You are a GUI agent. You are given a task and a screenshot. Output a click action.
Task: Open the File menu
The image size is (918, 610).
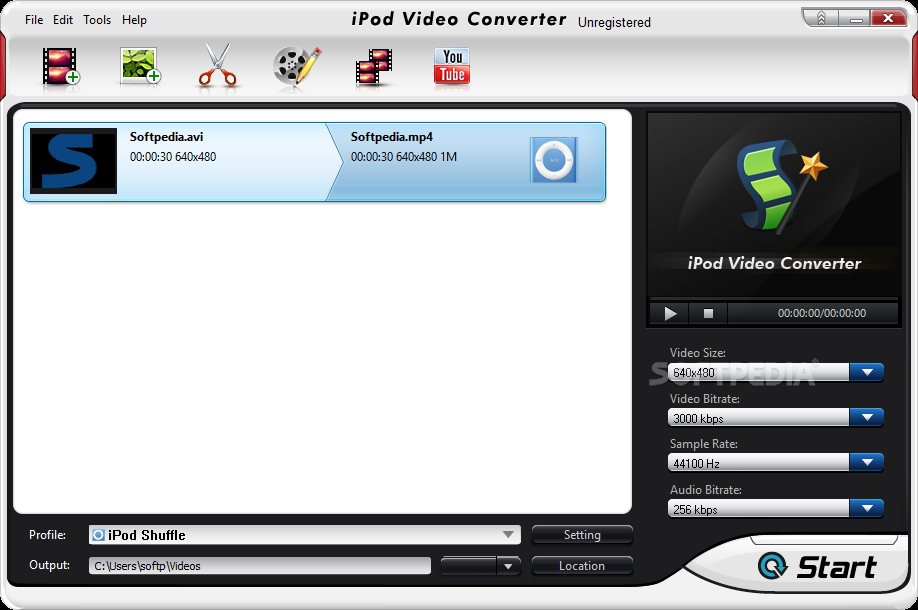click(x=34, y=20)
